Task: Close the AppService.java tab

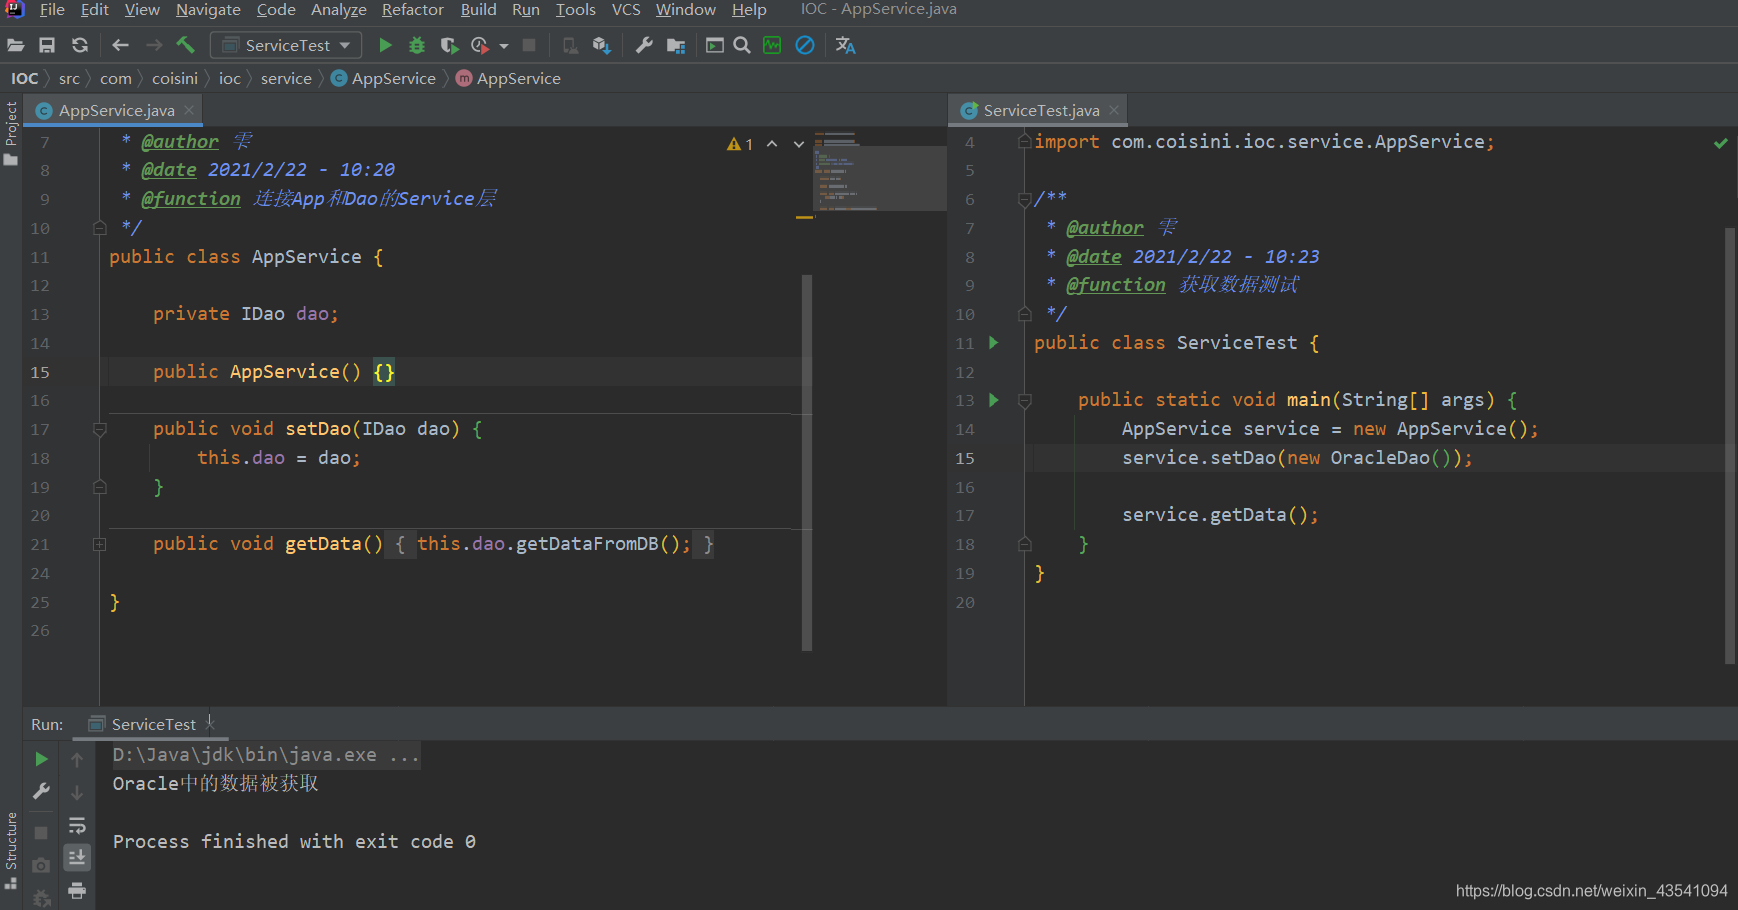Action: [x=189, y=110]
